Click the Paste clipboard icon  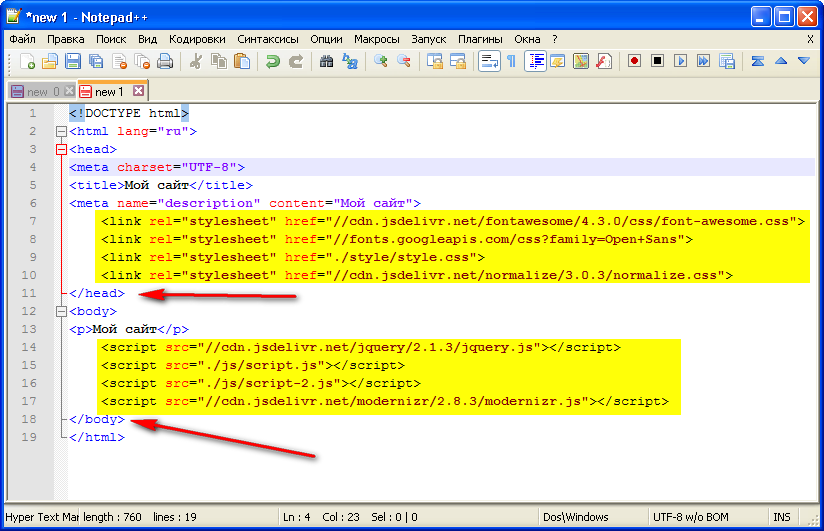click(241, 62)
